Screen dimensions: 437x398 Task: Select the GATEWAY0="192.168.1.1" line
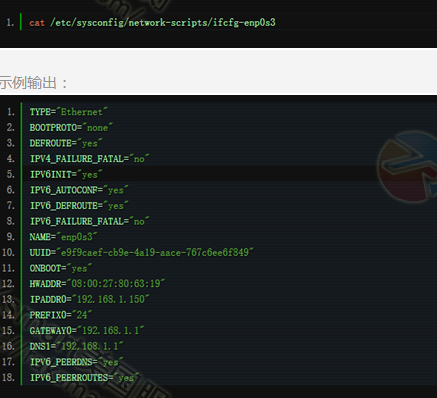87,331
